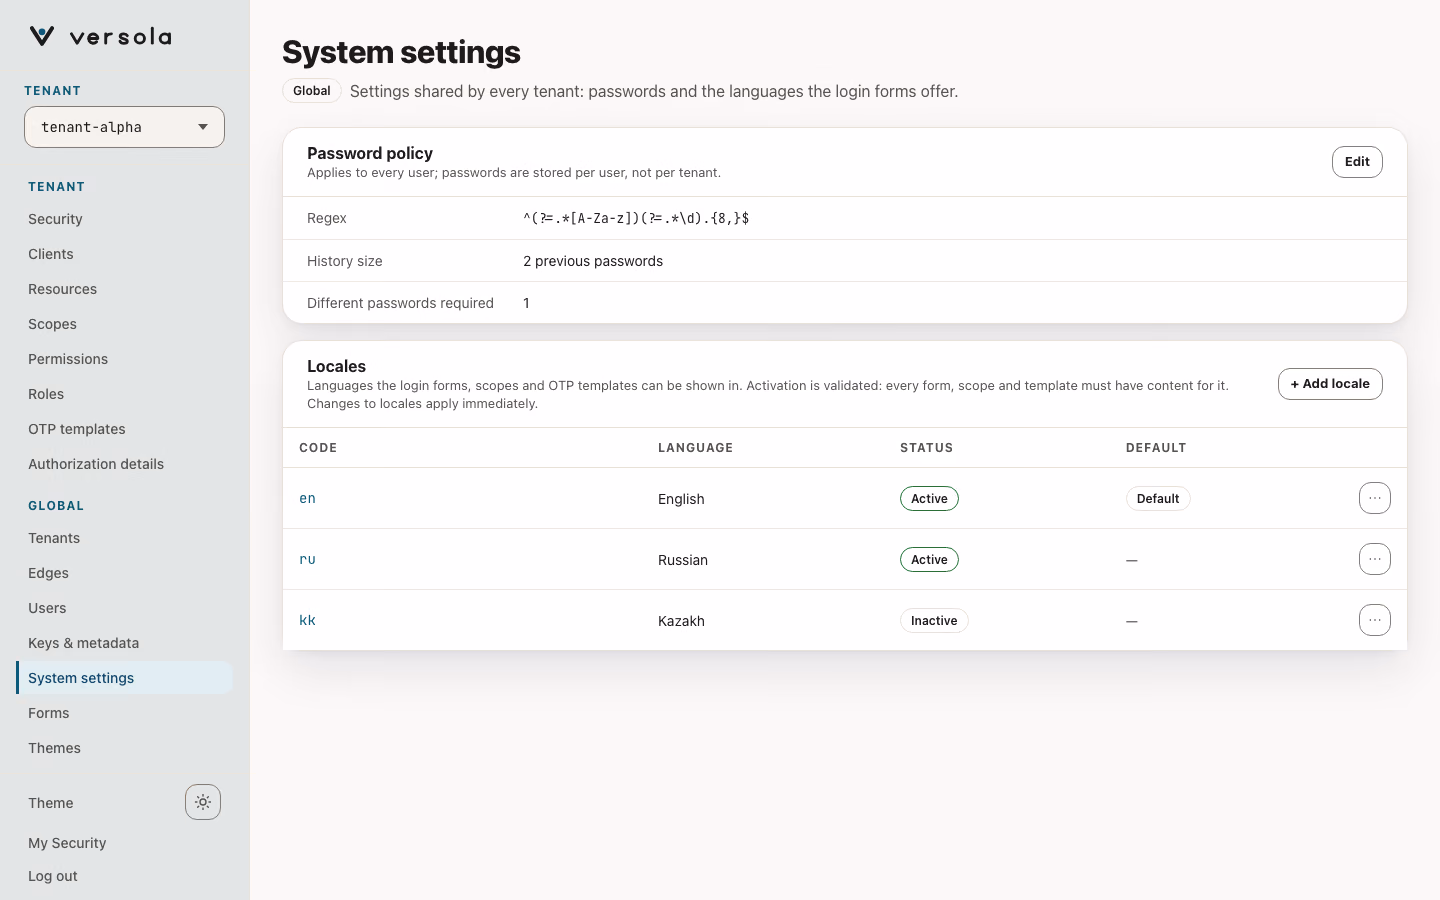Click the Default badge on the English row
1440x900 pixels.
point(1158,499)
